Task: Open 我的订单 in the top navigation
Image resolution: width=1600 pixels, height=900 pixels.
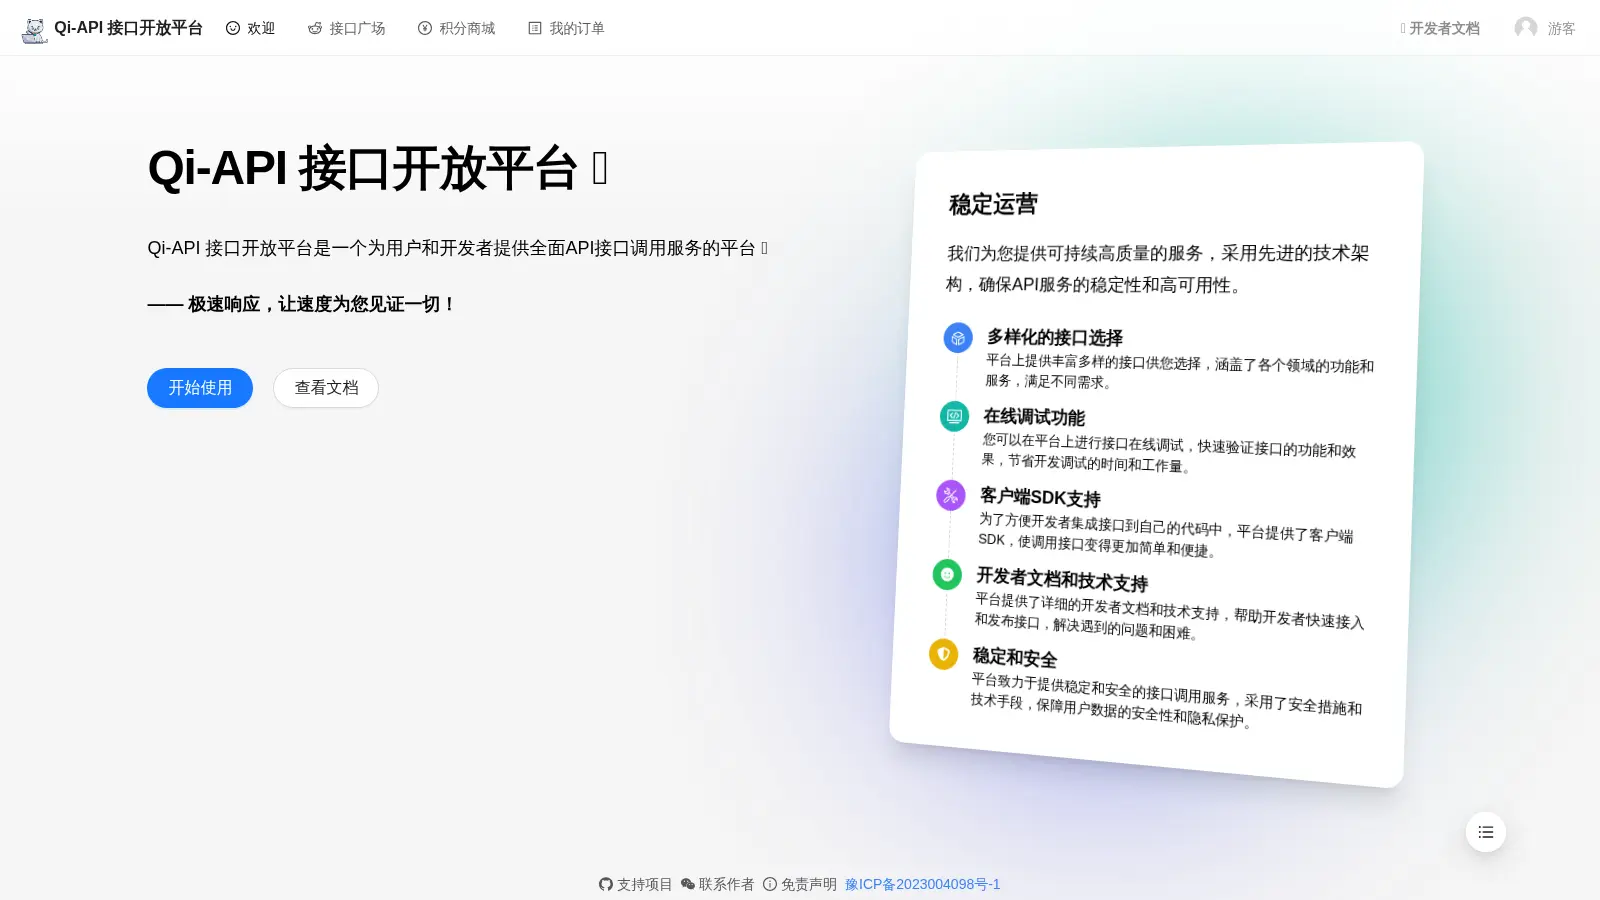Action: (x=566, y=28)
